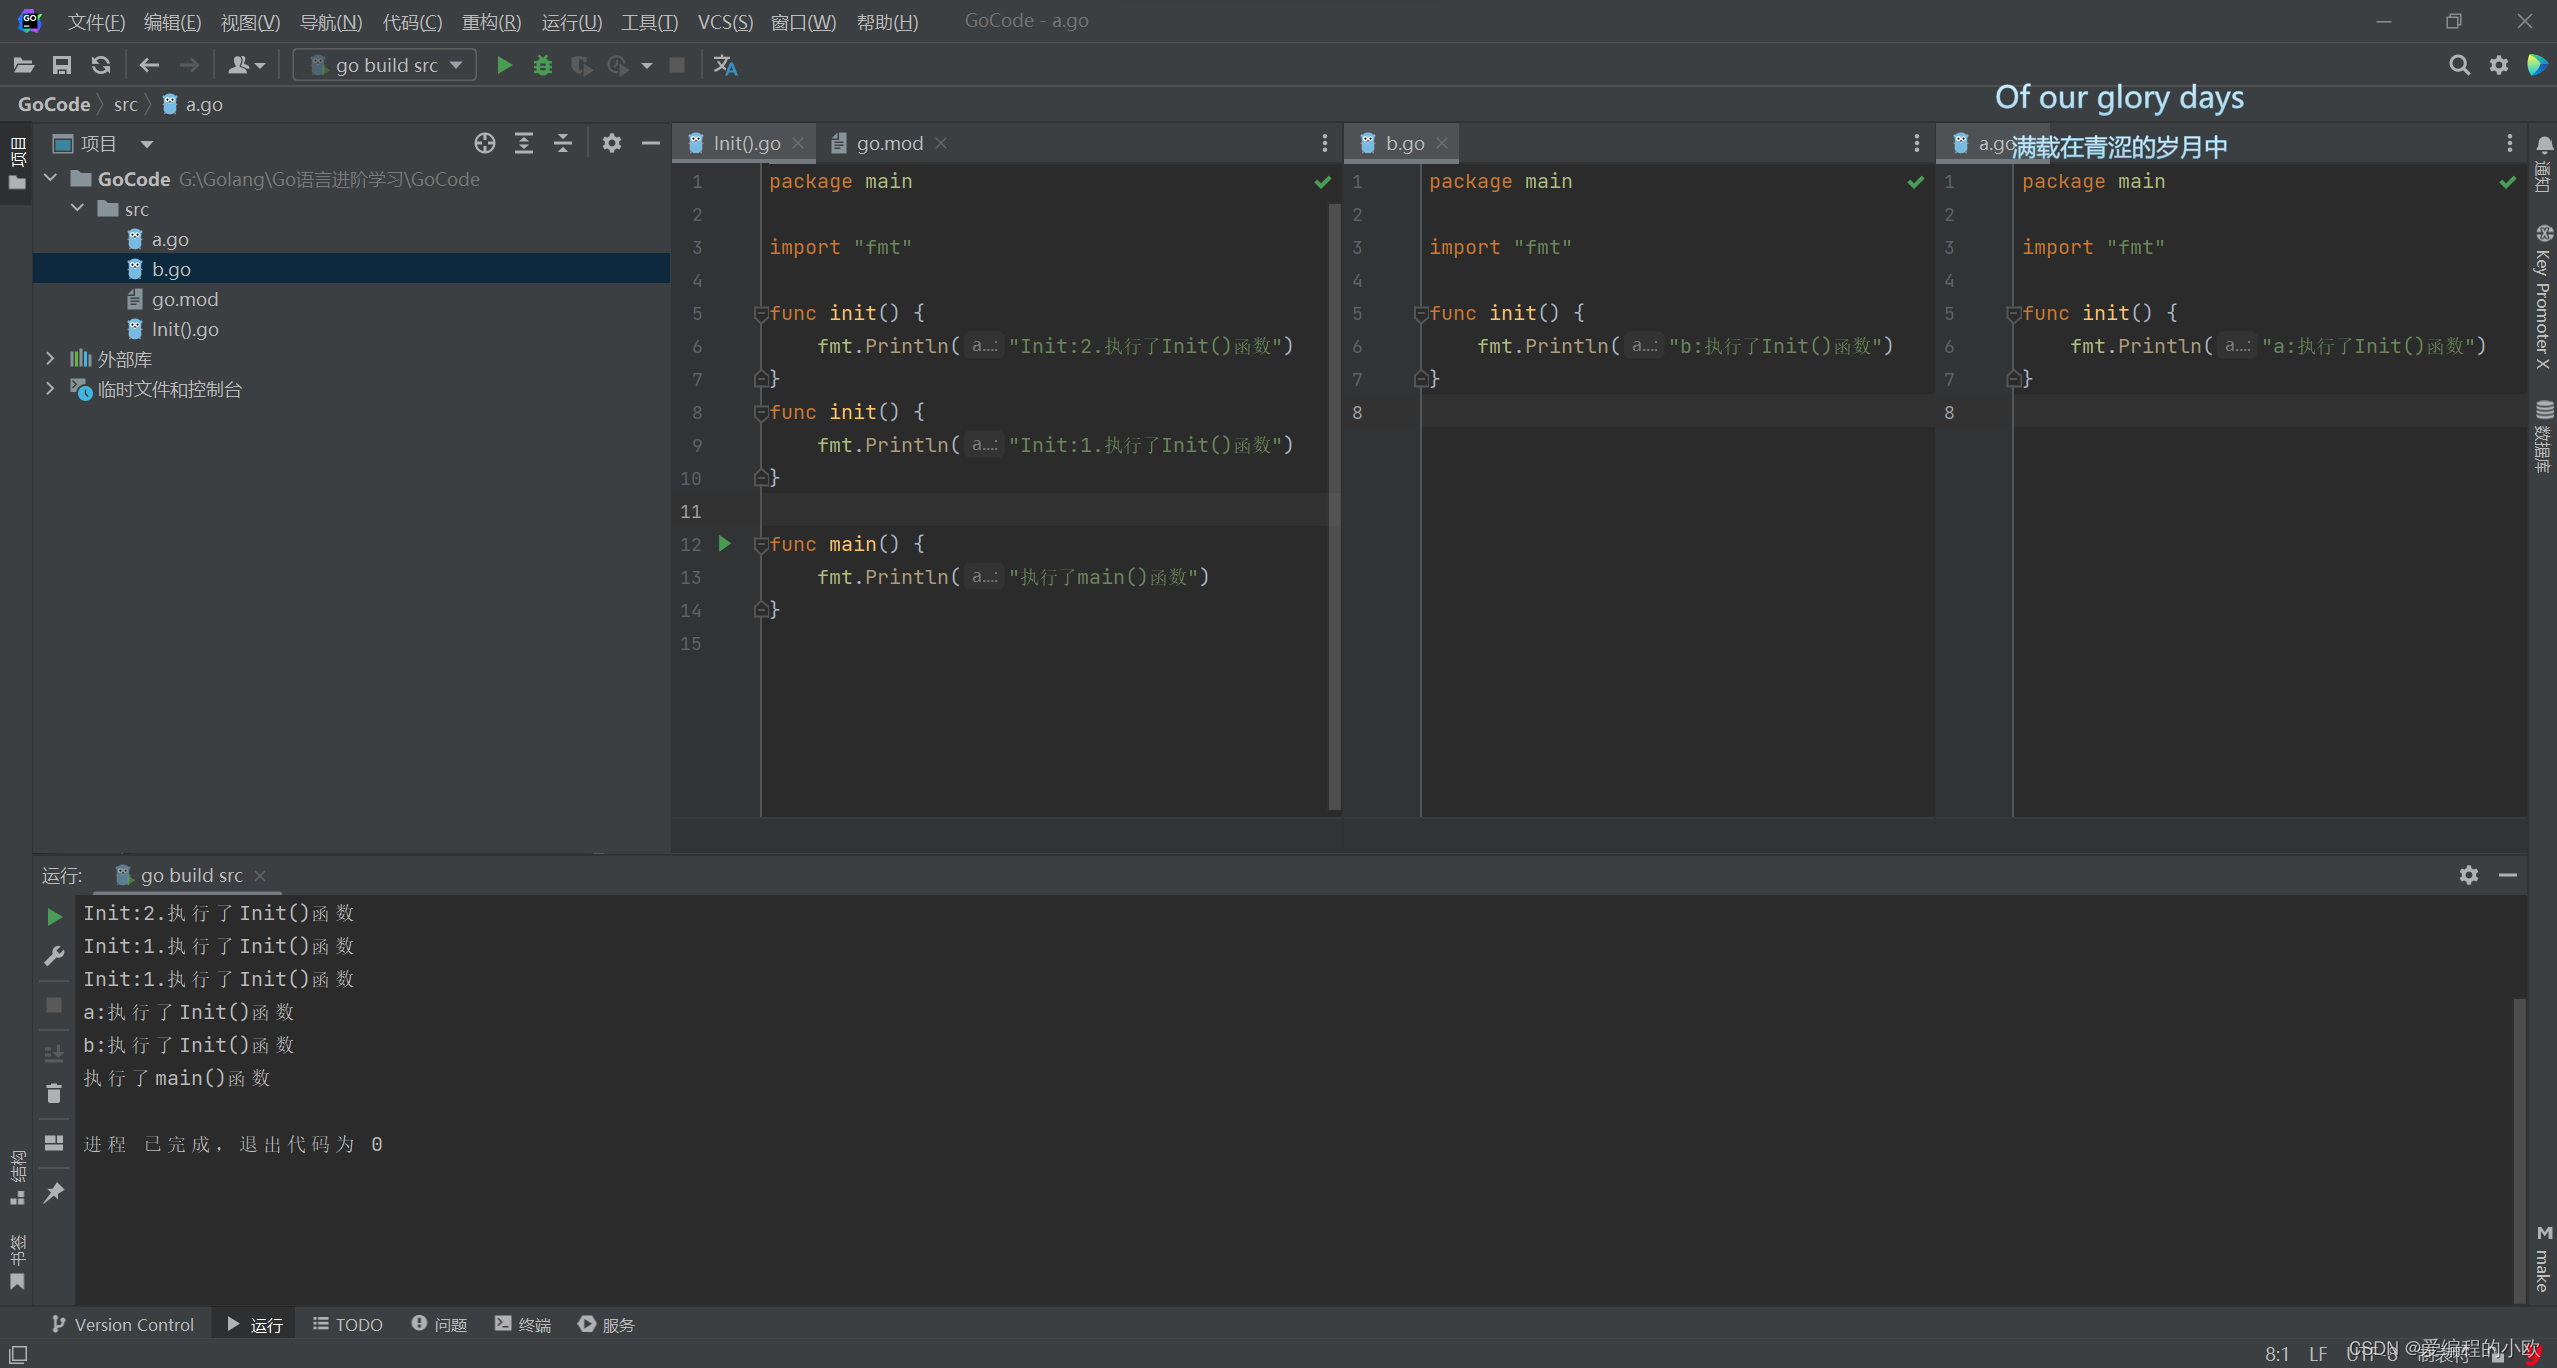
Task: Clear run console with the trash icon
Action: (x=54, y=1094)
